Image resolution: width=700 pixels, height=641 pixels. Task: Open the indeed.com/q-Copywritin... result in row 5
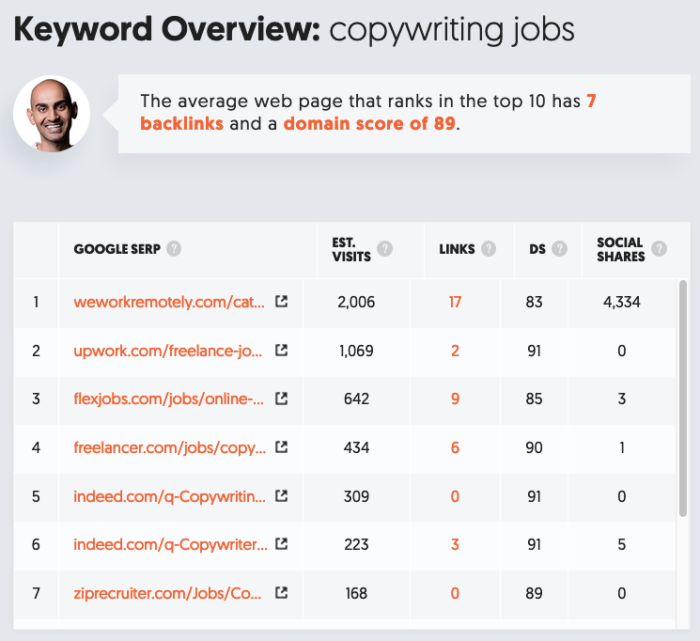coord(169,495)
